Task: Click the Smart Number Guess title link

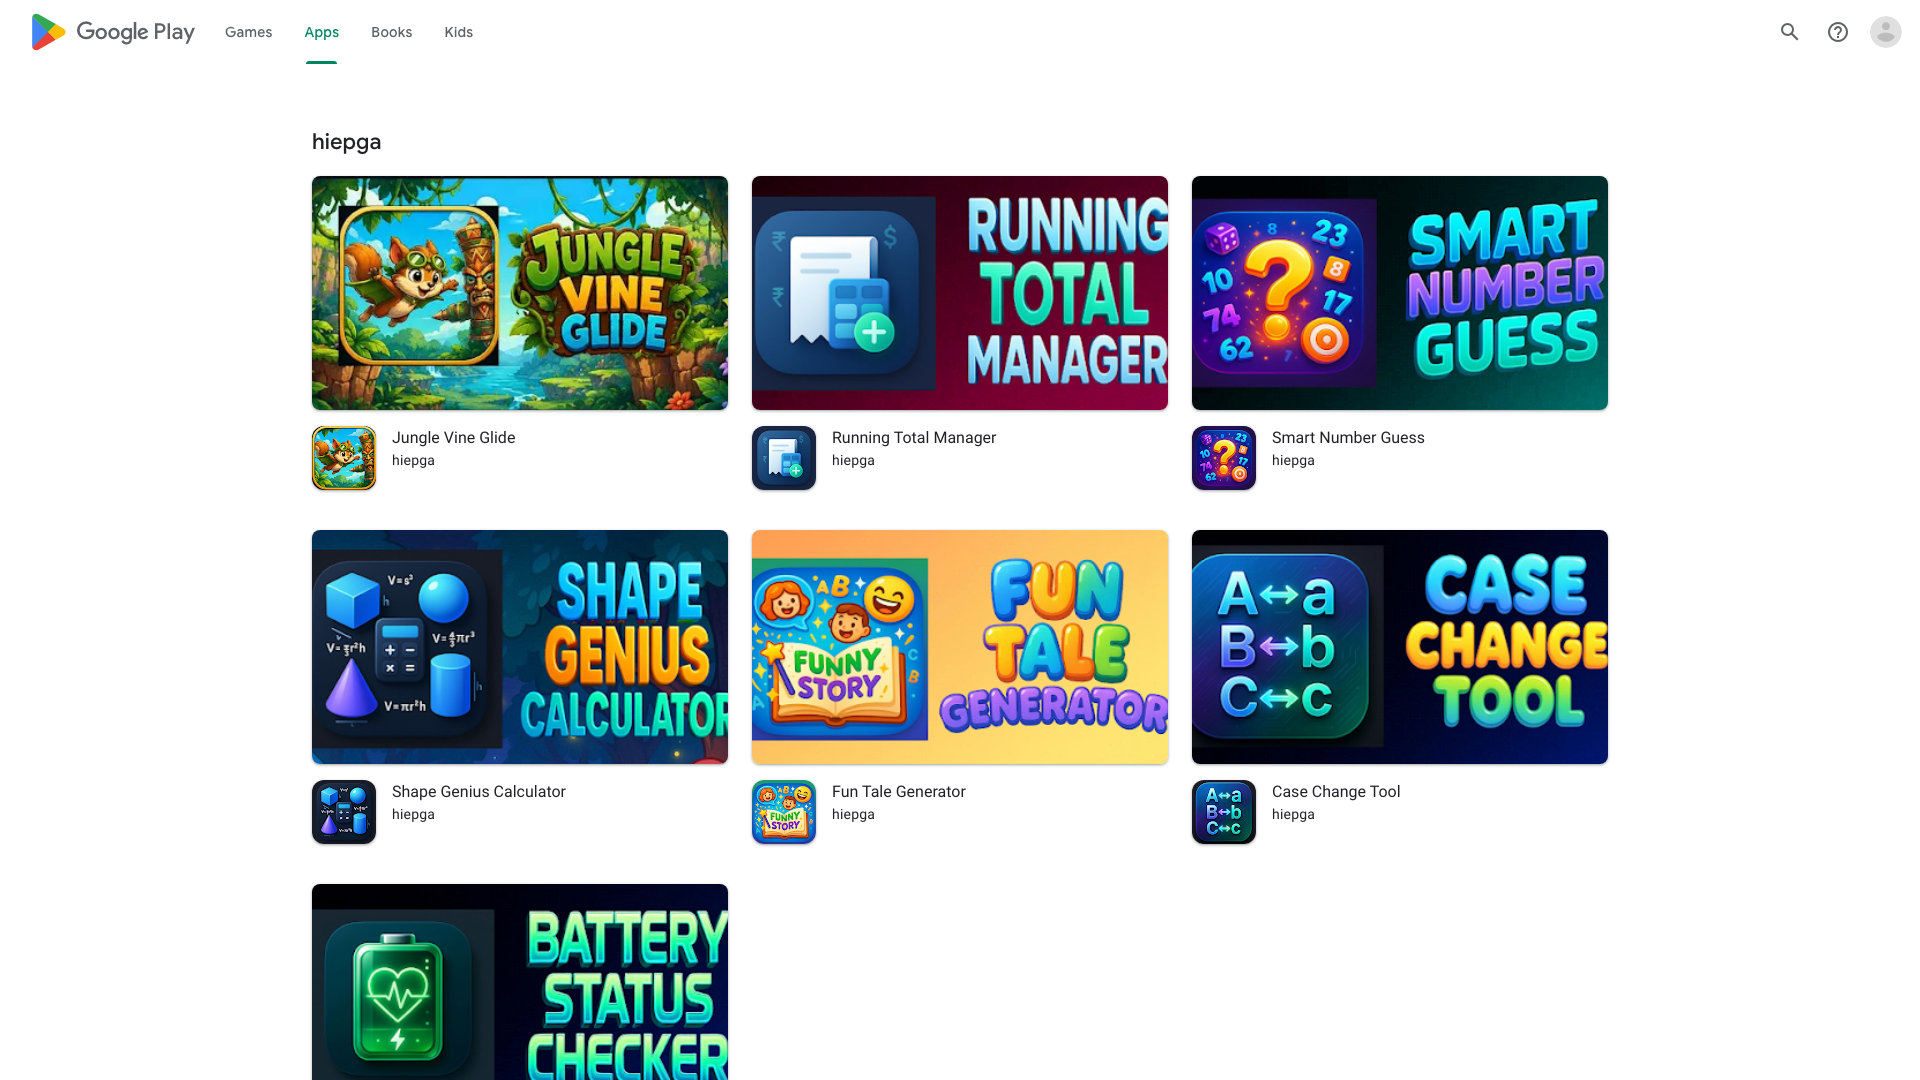Action: coord(1348,438)
